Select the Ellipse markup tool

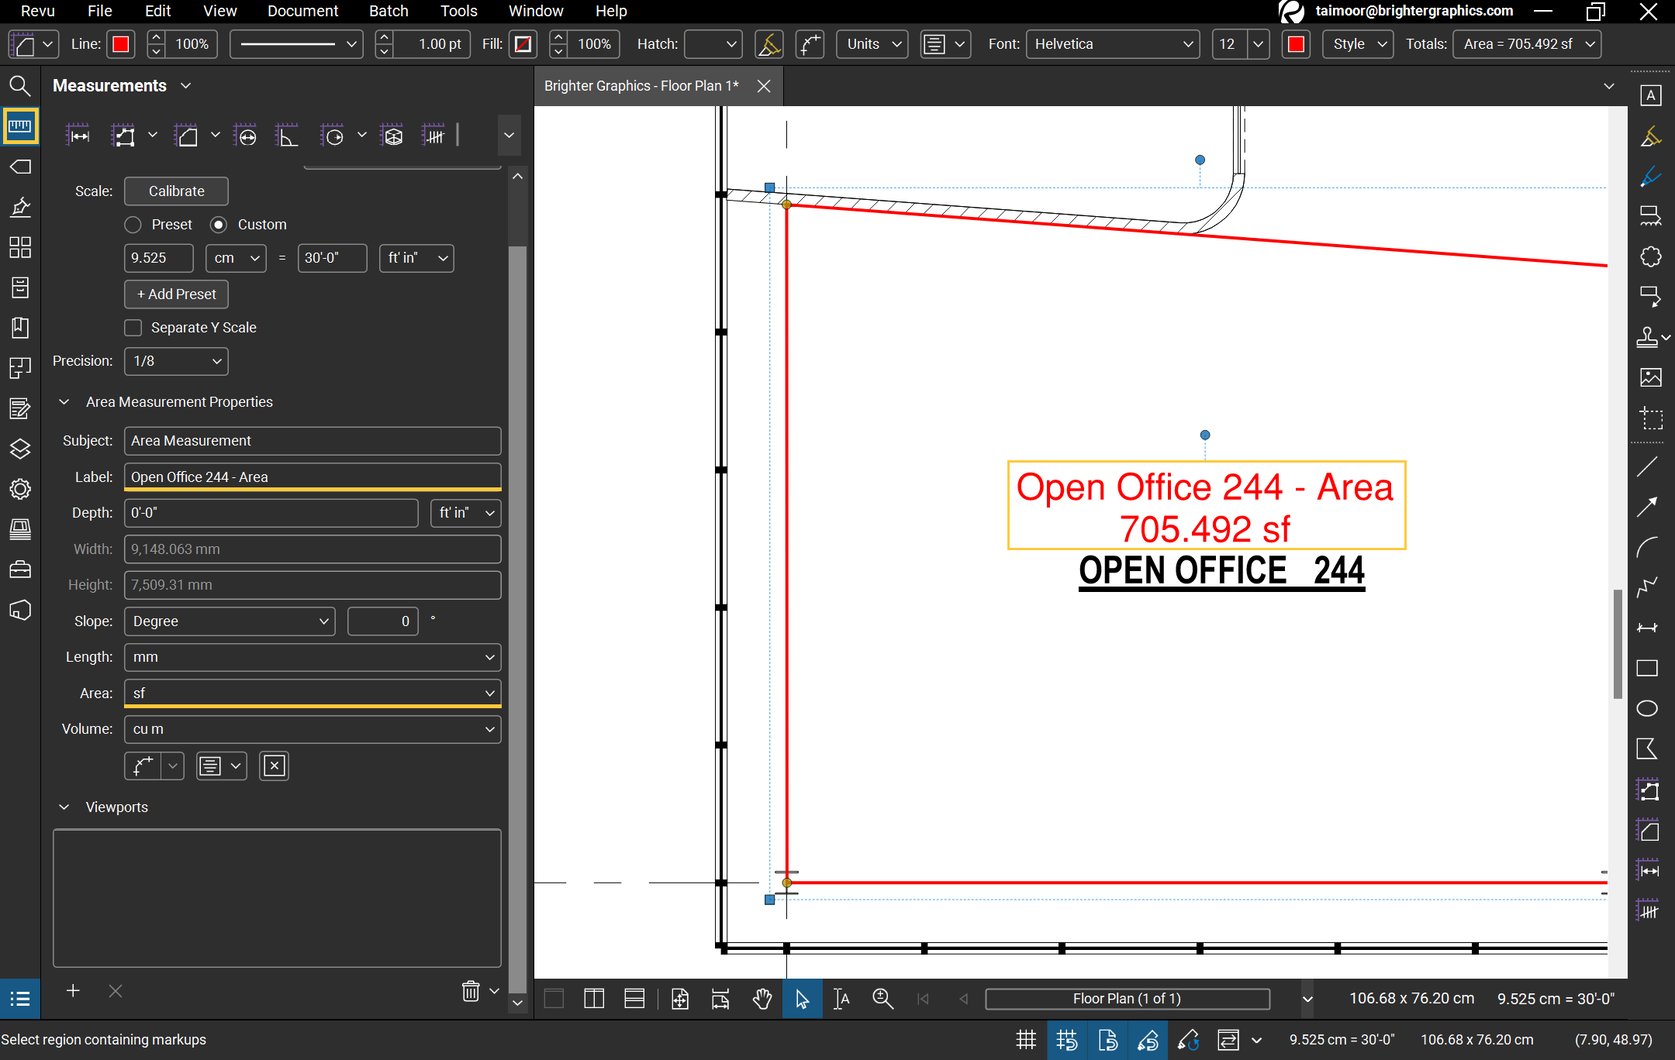point(1648,708)
